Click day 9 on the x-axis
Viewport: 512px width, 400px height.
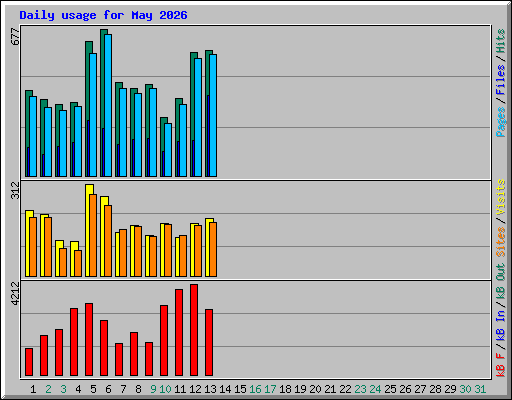point(153,389)
